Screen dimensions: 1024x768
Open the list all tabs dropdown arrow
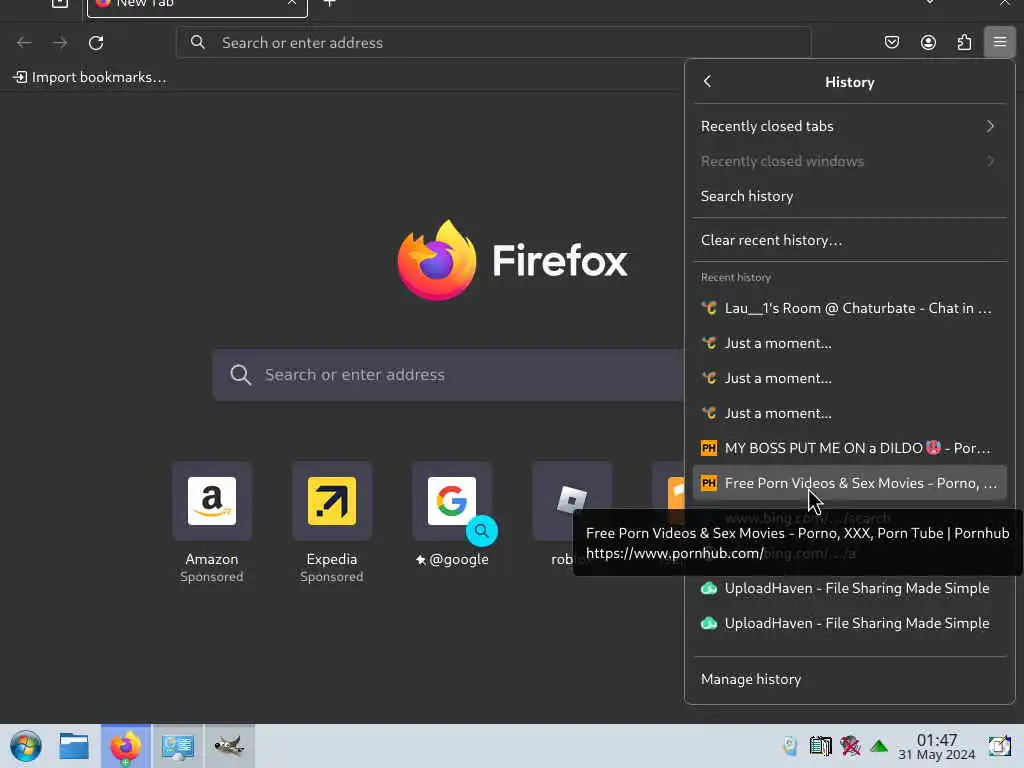(x=929, y=3)
